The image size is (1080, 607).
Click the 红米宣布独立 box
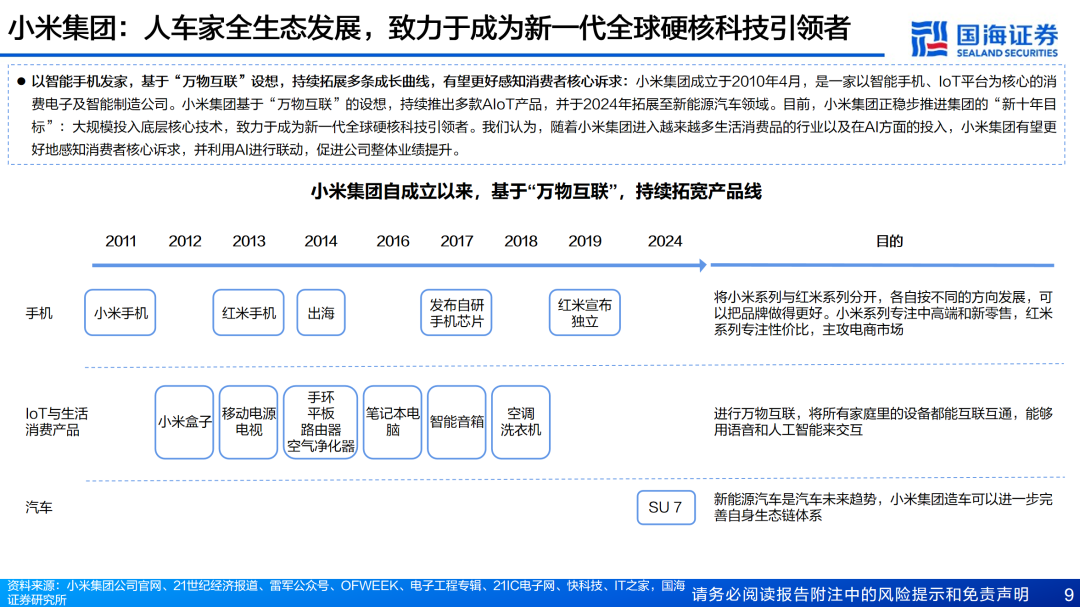point(585,313)
